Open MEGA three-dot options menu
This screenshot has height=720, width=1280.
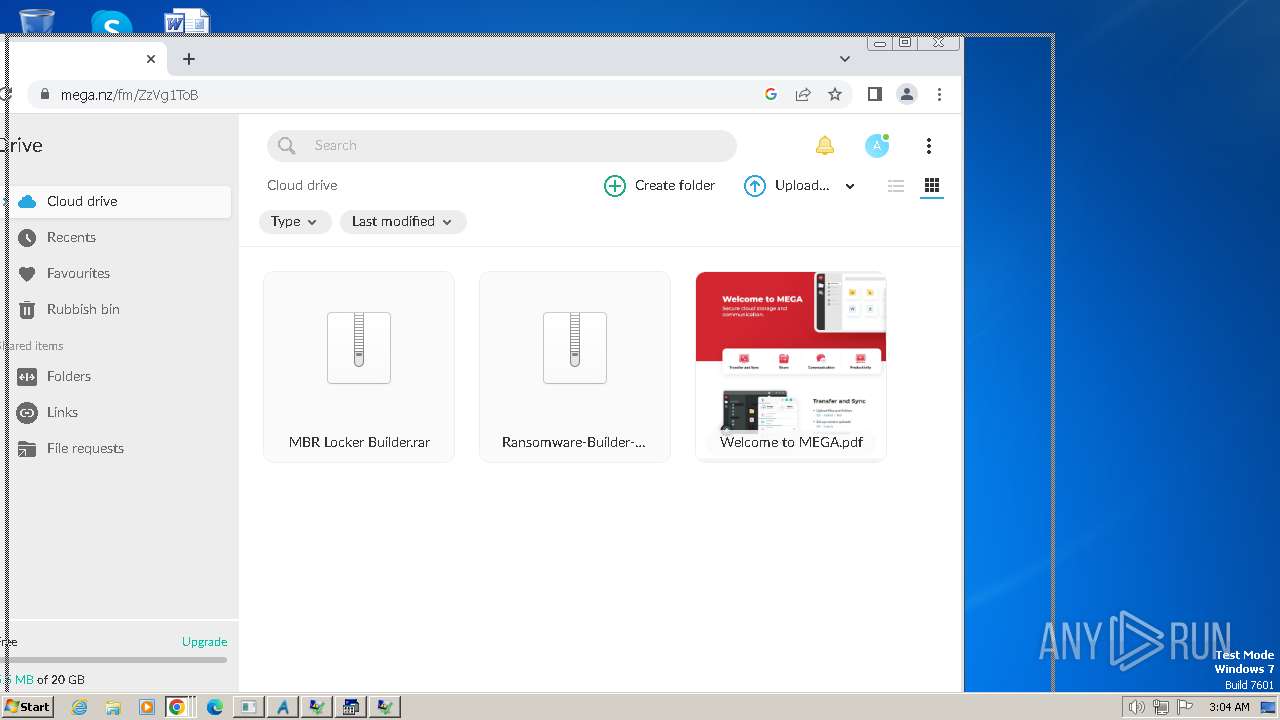pos(929,146)
